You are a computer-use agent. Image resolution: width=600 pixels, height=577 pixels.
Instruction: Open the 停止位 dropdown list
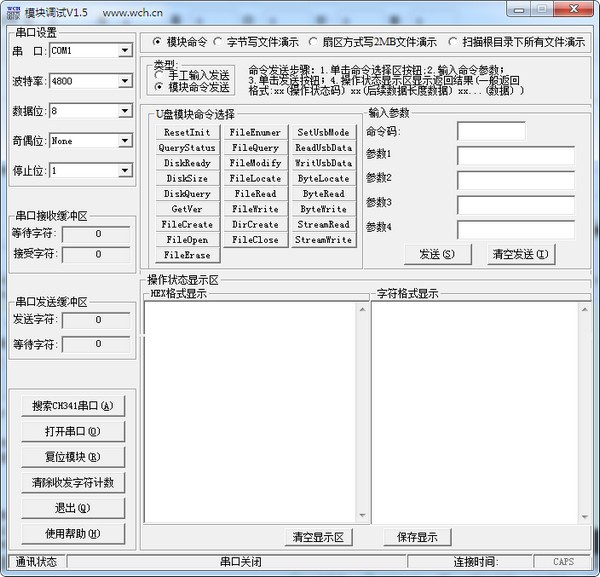(125, 171)
